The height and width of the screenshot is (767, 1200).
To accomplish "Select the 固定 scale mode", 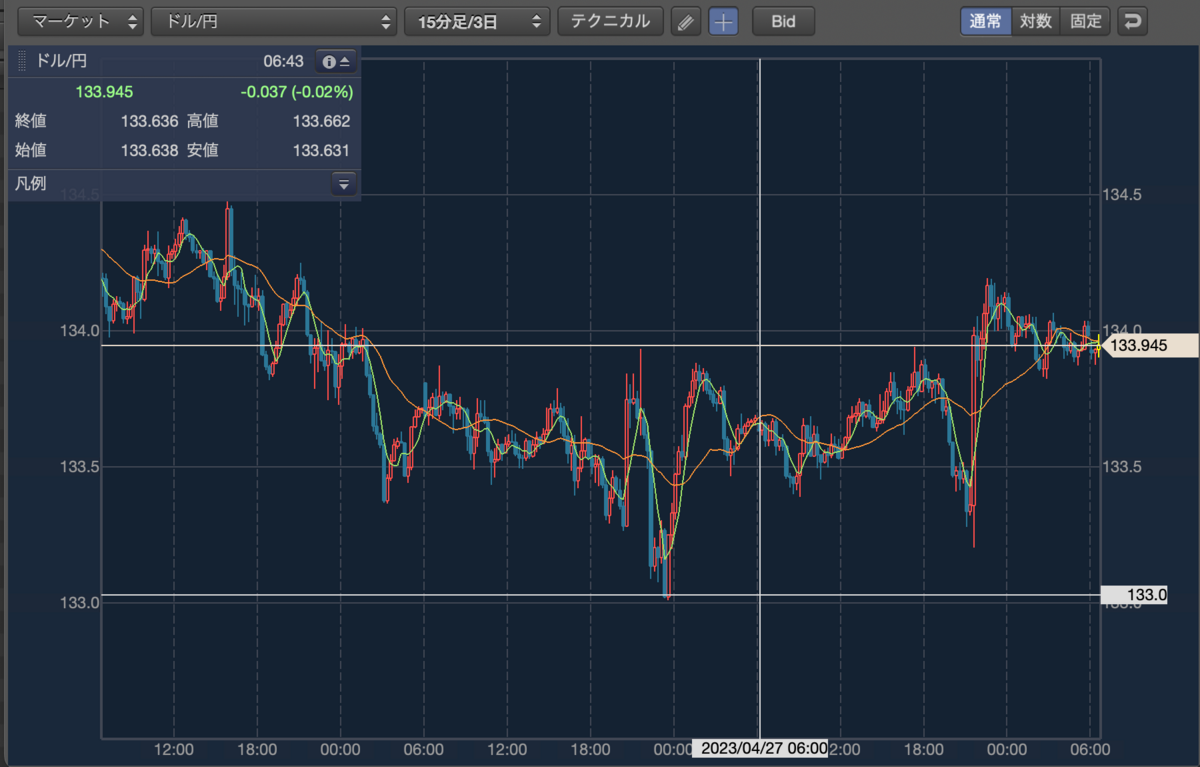I will (1086, 21).
